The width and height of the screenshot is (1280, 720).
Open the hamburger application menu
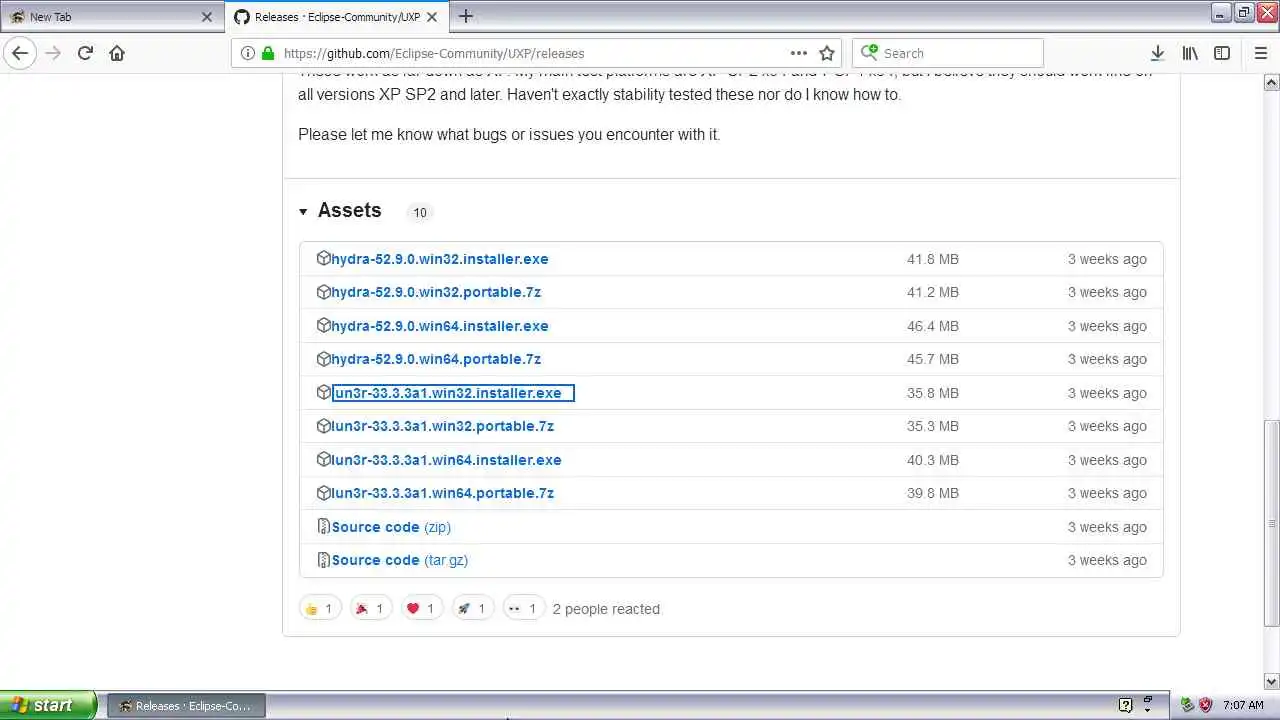click(x=1261, y=53)
